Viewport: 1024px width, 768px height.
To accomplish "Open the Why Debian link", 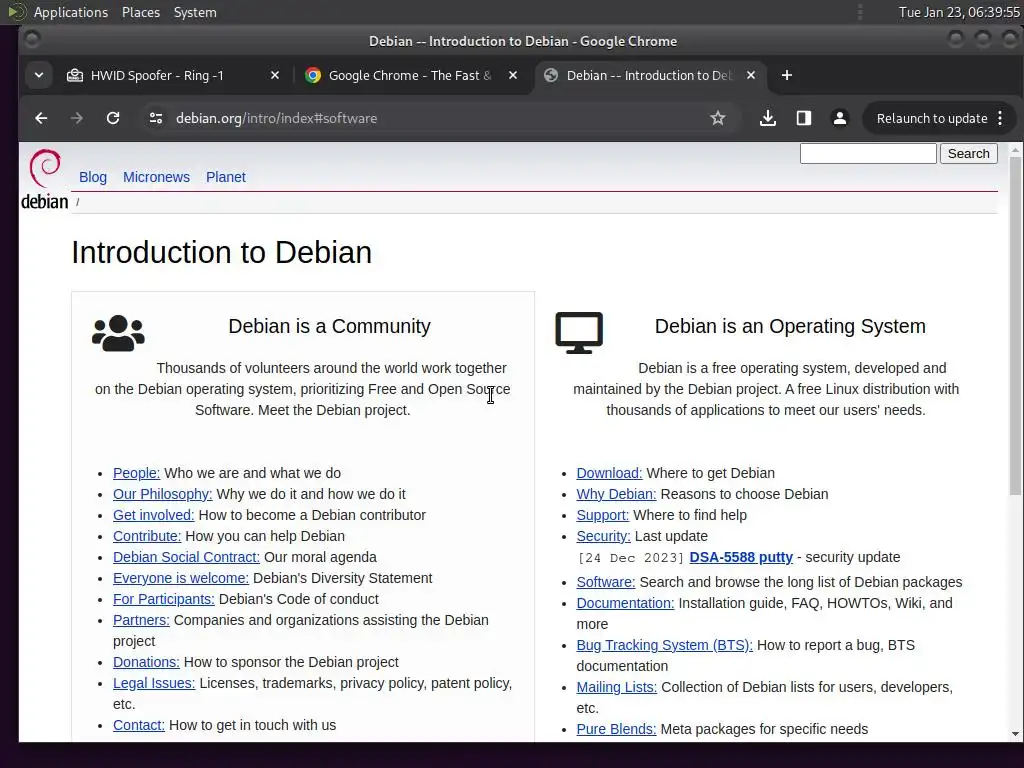I will pyautogui.click(x=616, y=494).
